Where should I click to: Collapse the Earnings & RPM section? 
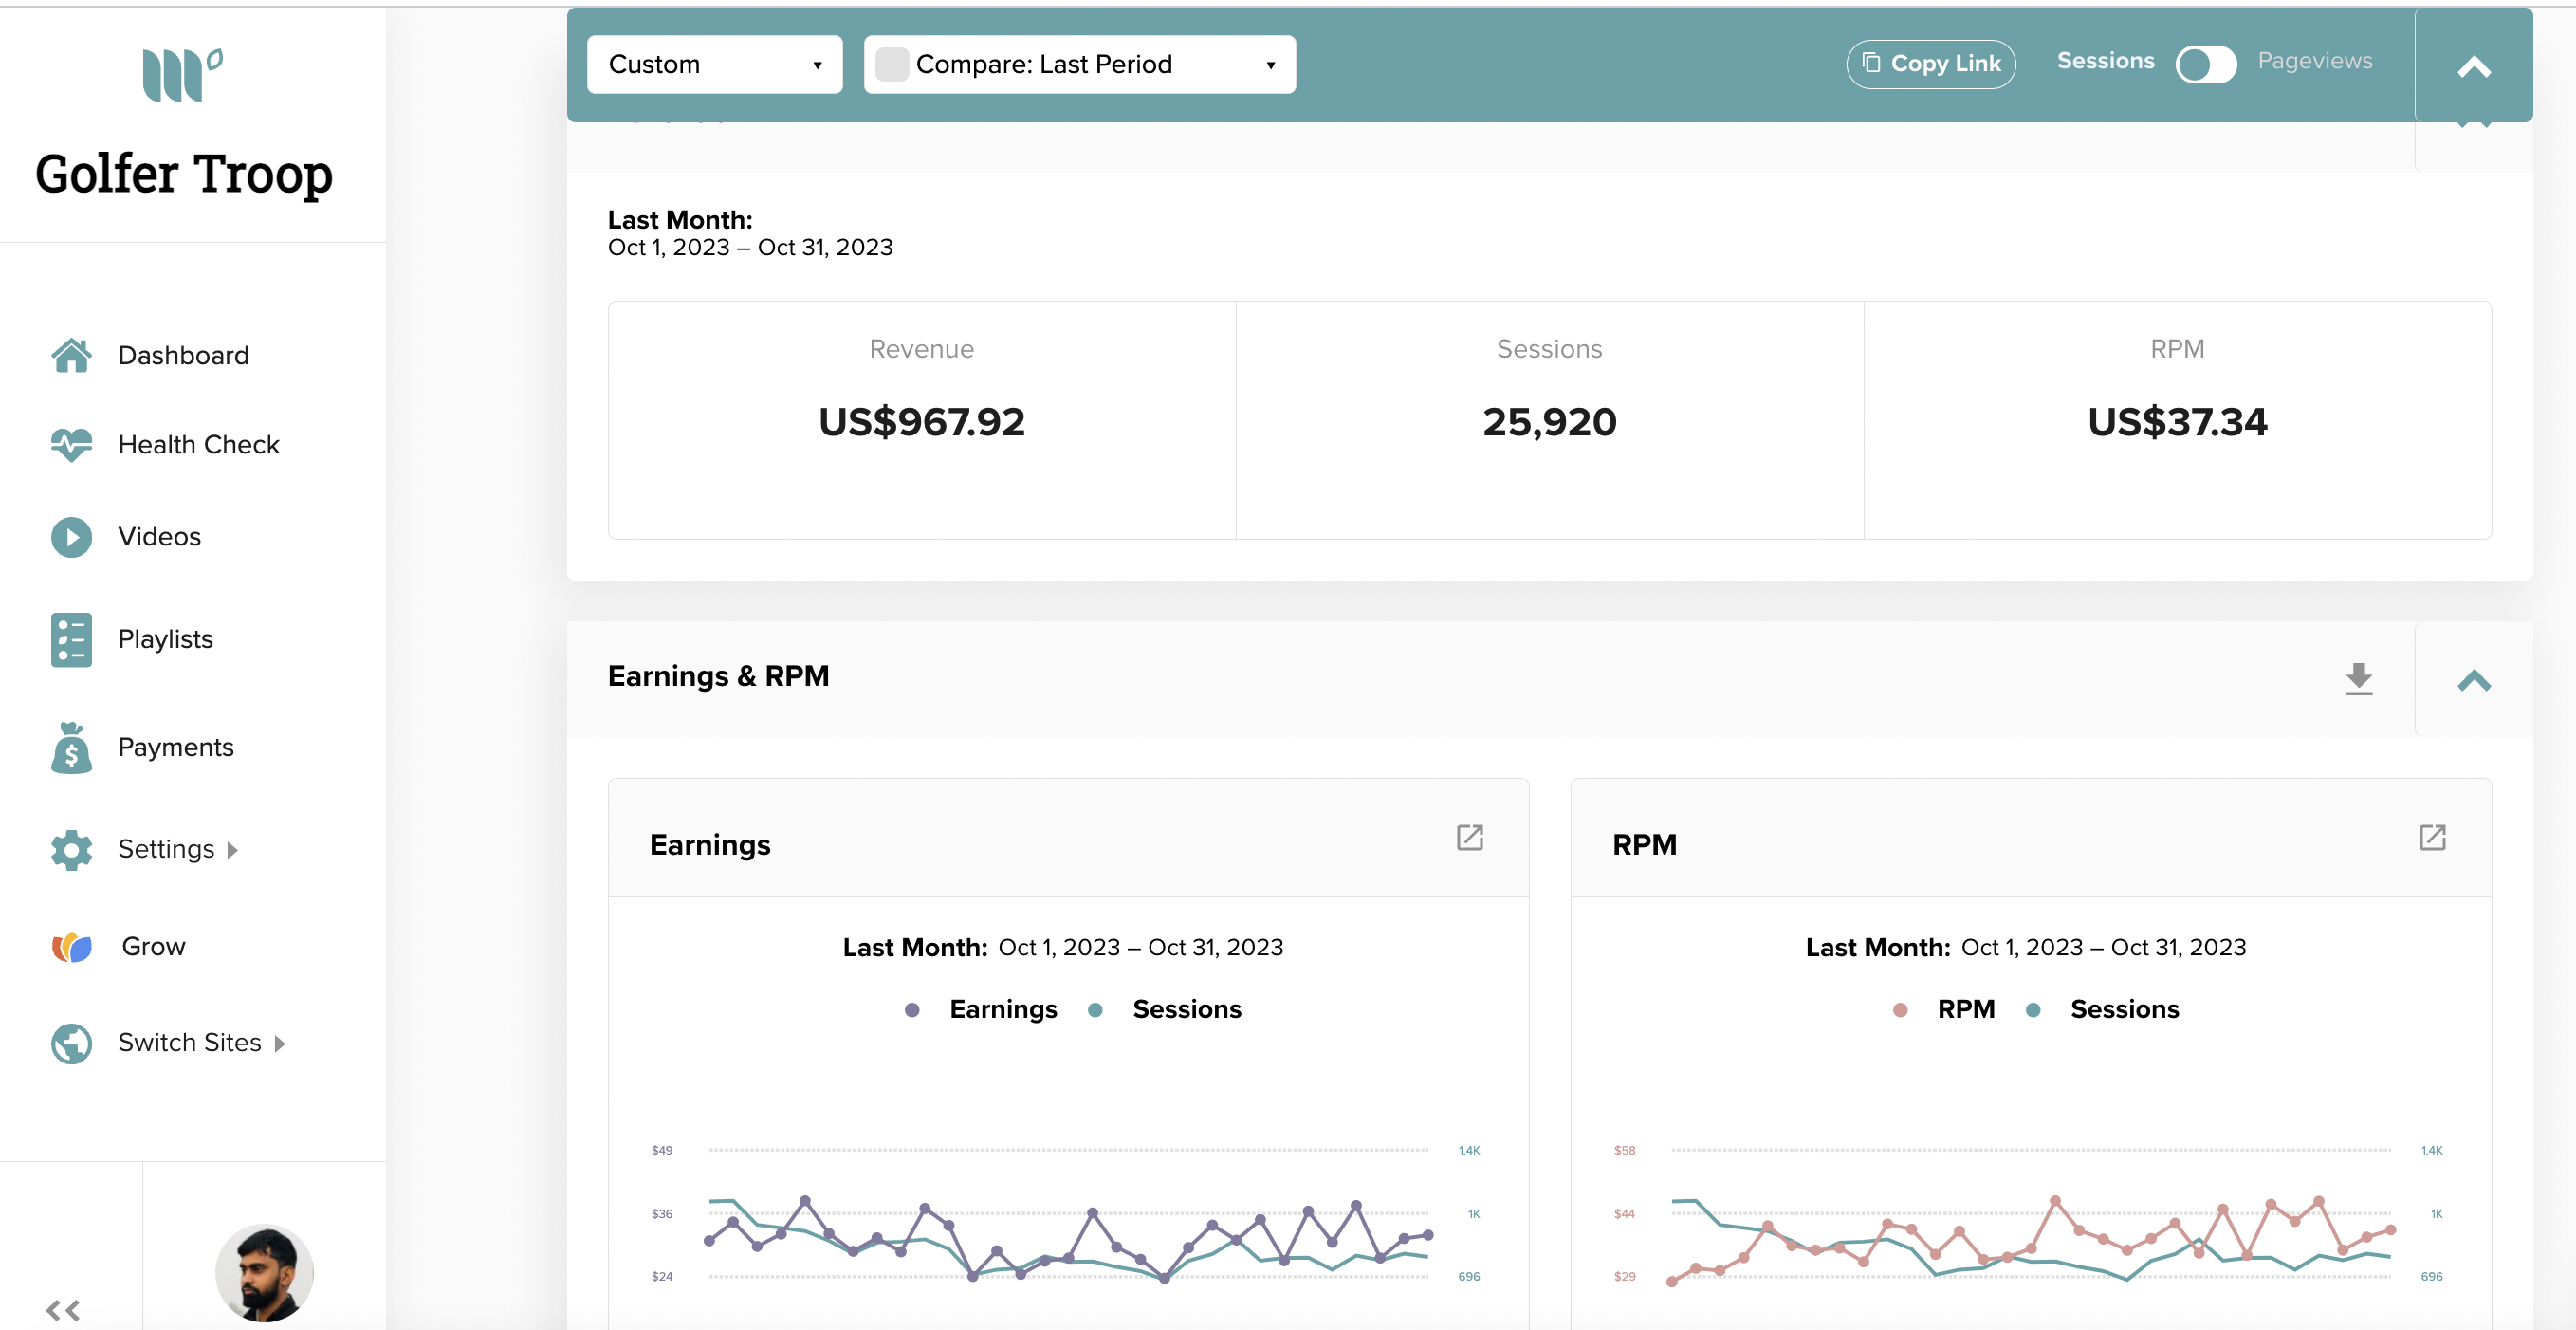point(2473,680)
